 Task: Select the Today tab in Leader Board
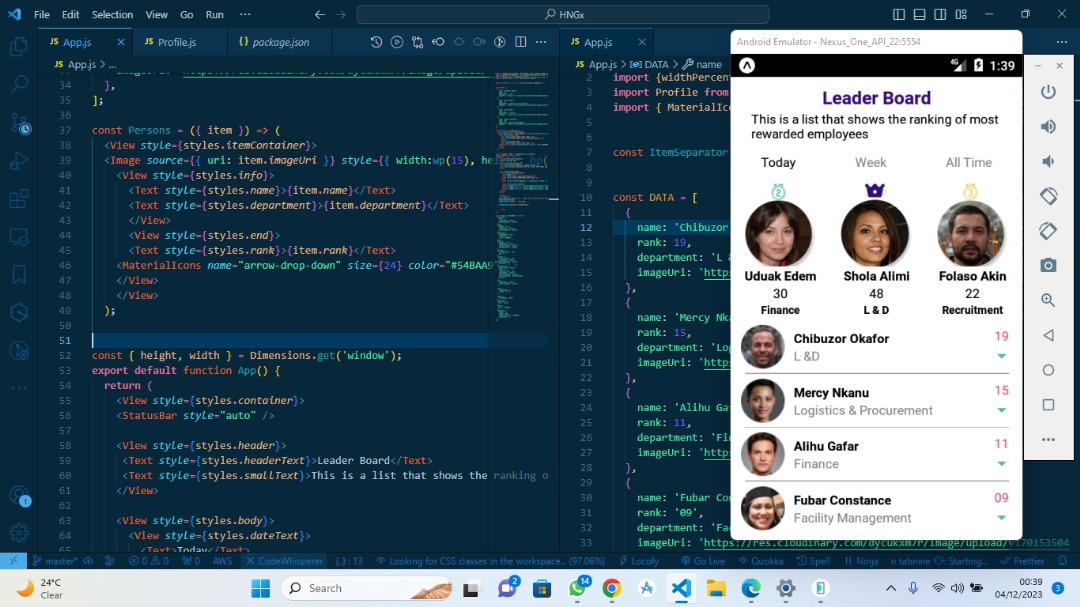click(x=778, y=163)
